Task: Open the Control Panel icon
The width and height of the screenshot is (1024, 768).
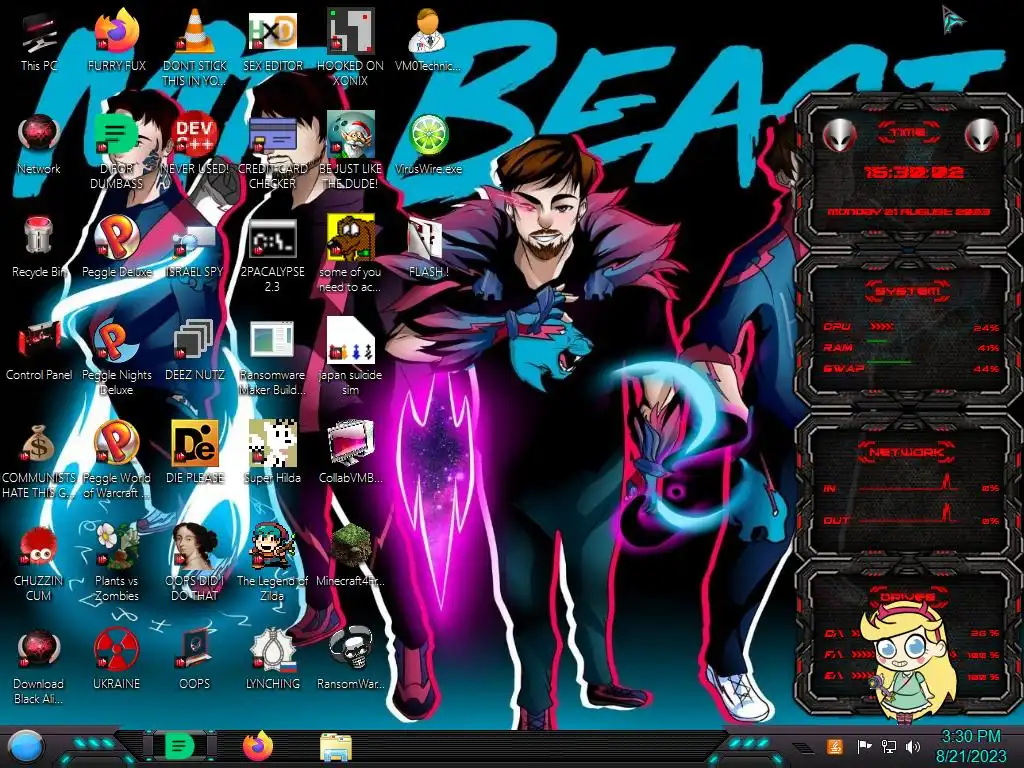Action: click(x=39, y=351)
